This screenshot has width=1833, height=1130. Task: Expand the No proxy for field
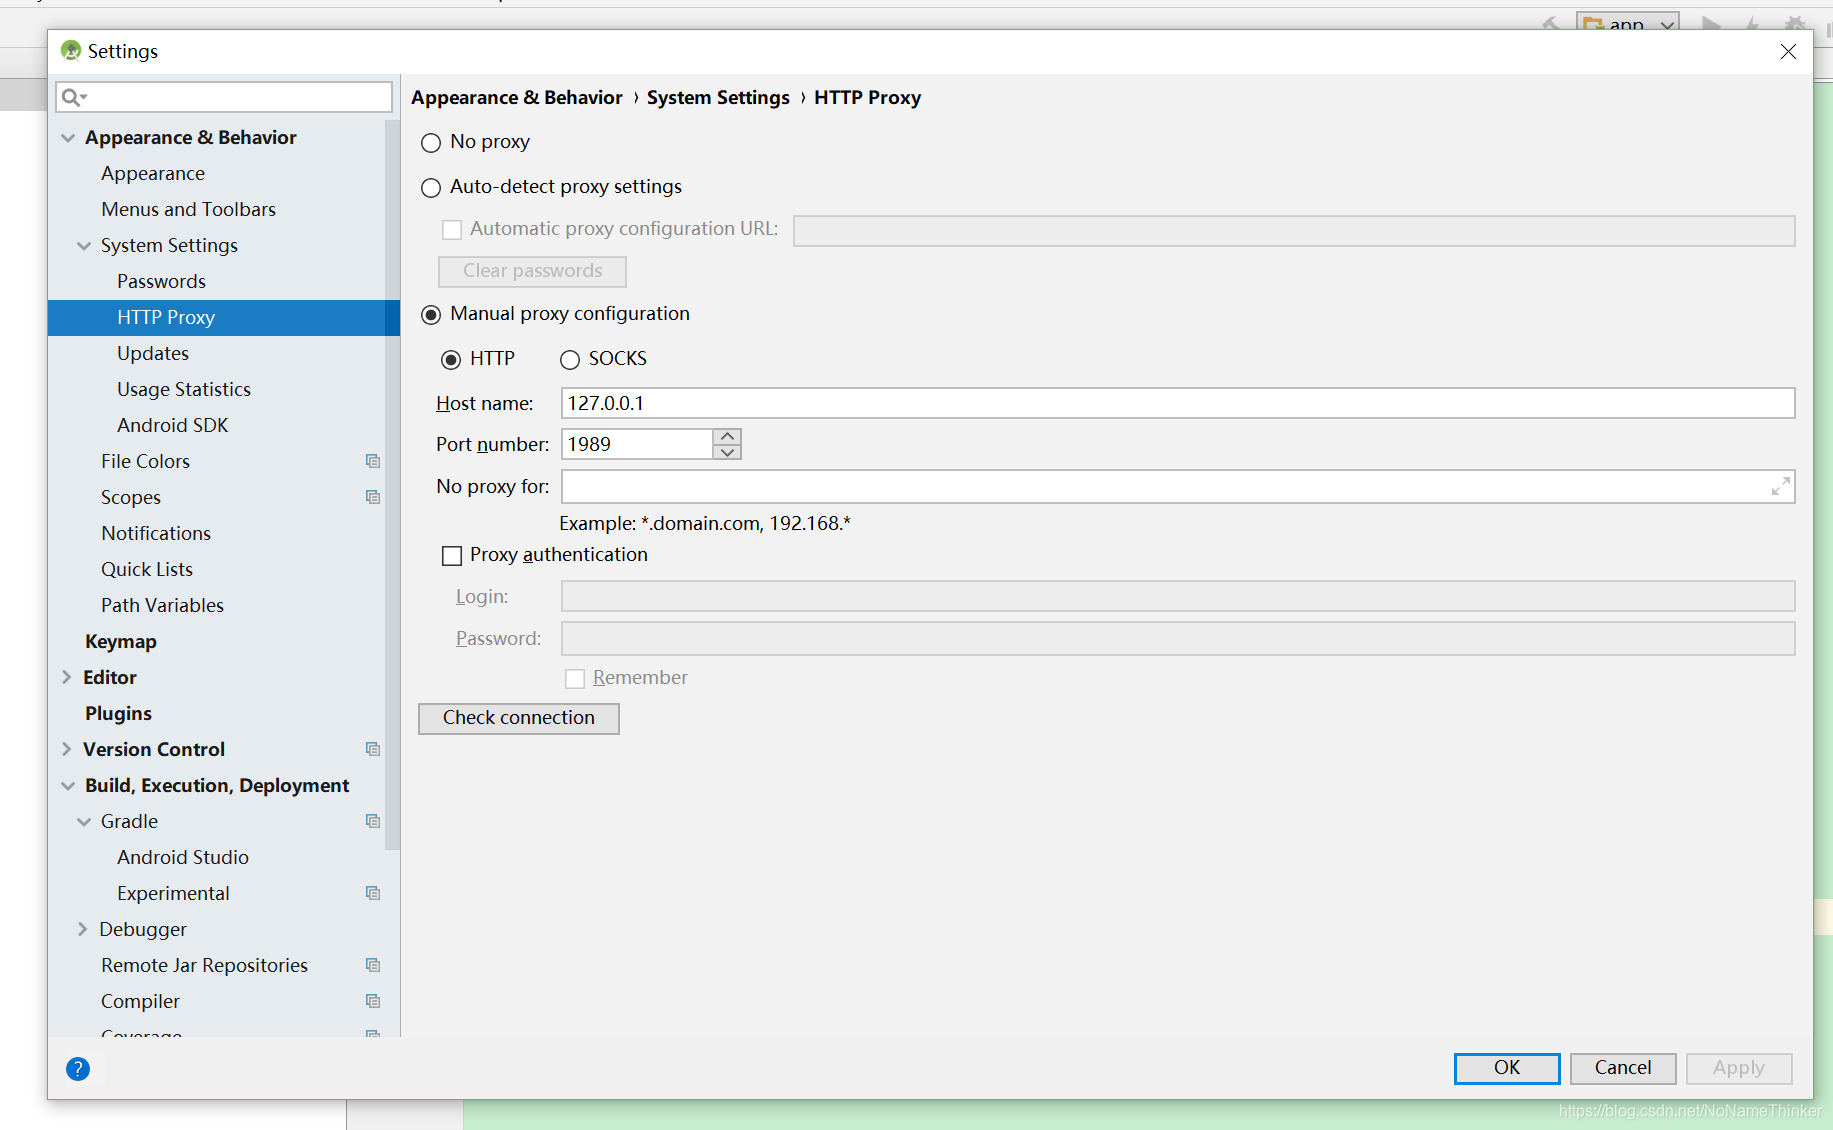coord(1780,487)
